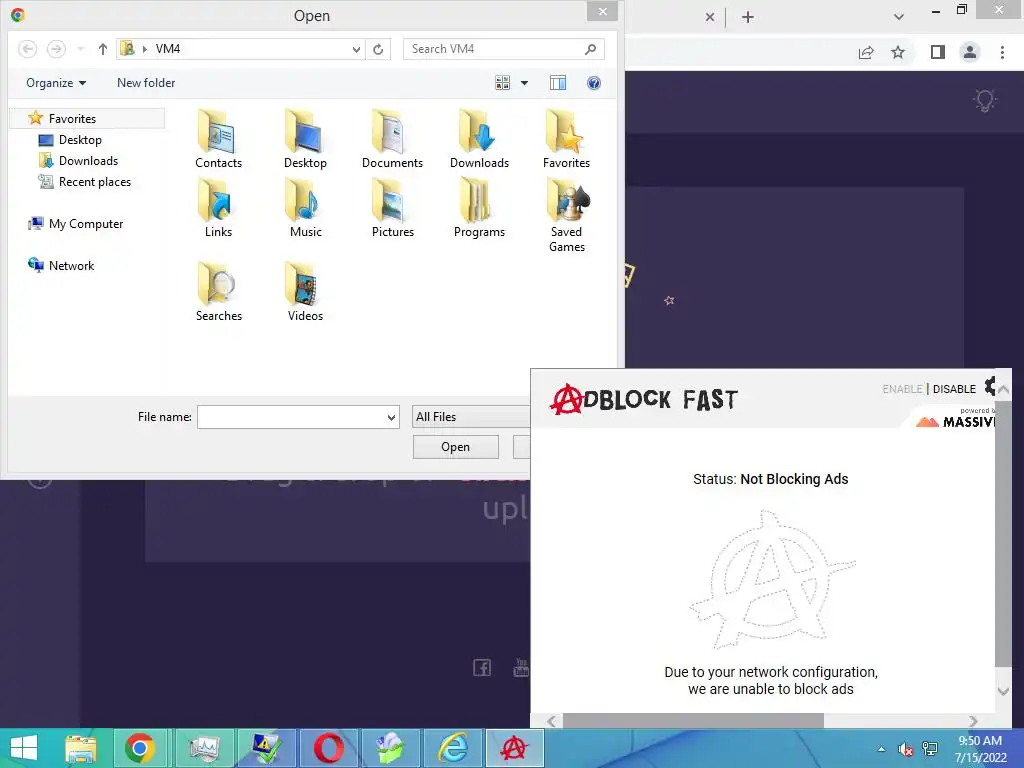
Task: Click Chrome share page icon
Action: (x=866, y=52)
